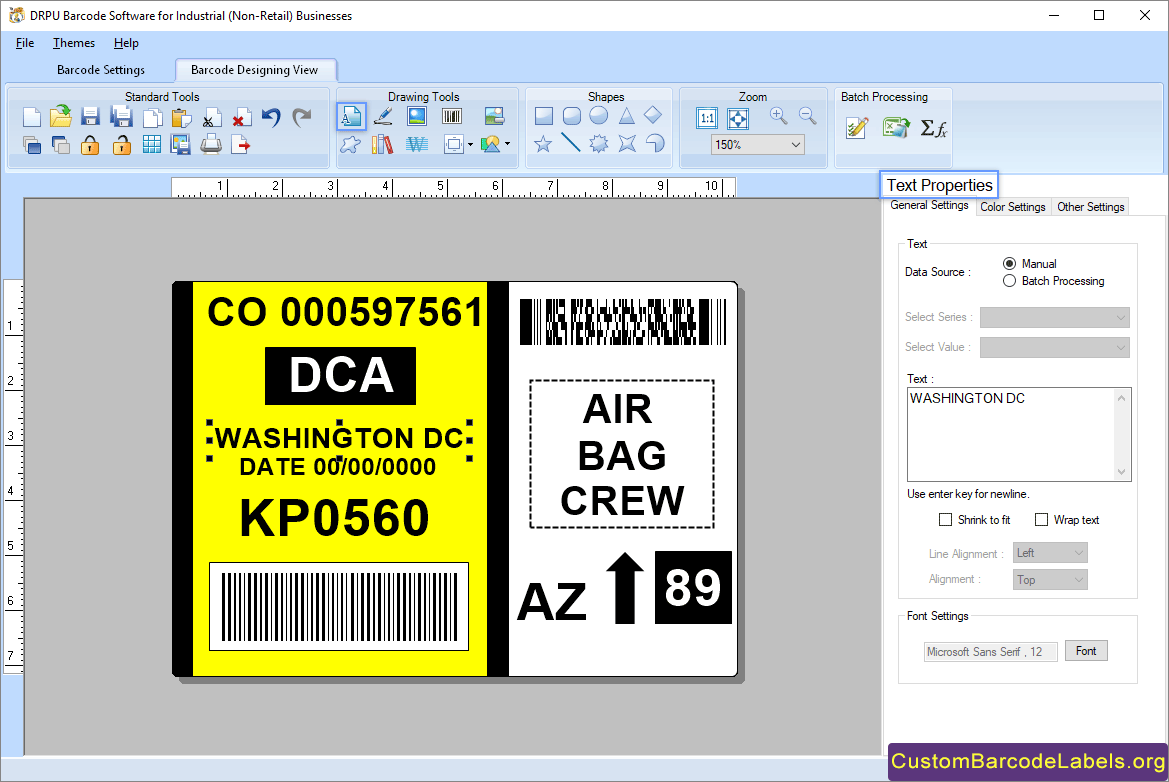Click the Save All multi-disk icon
The height and width of the screenshot is (782, 1169).
click(x=121, y=116)
